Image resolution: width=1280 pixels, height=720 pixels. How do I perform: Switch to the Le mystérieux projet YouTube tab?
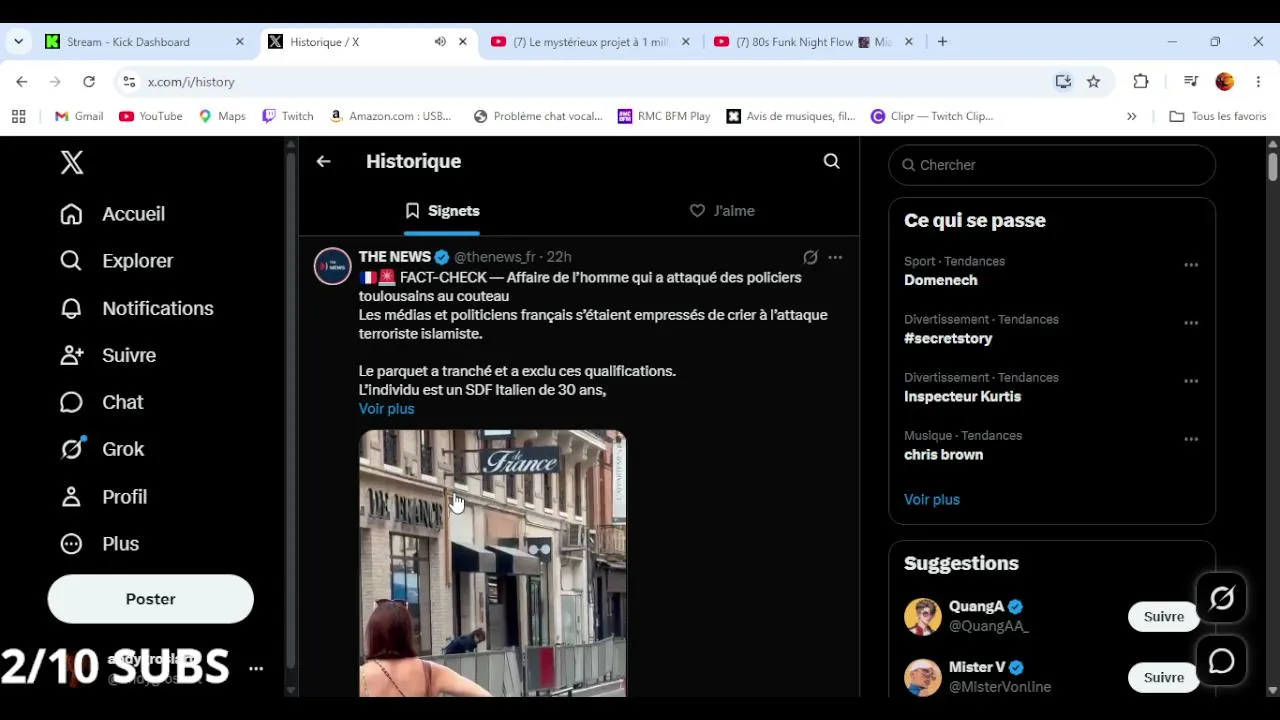pyautogui.click(x=590, y=42)
